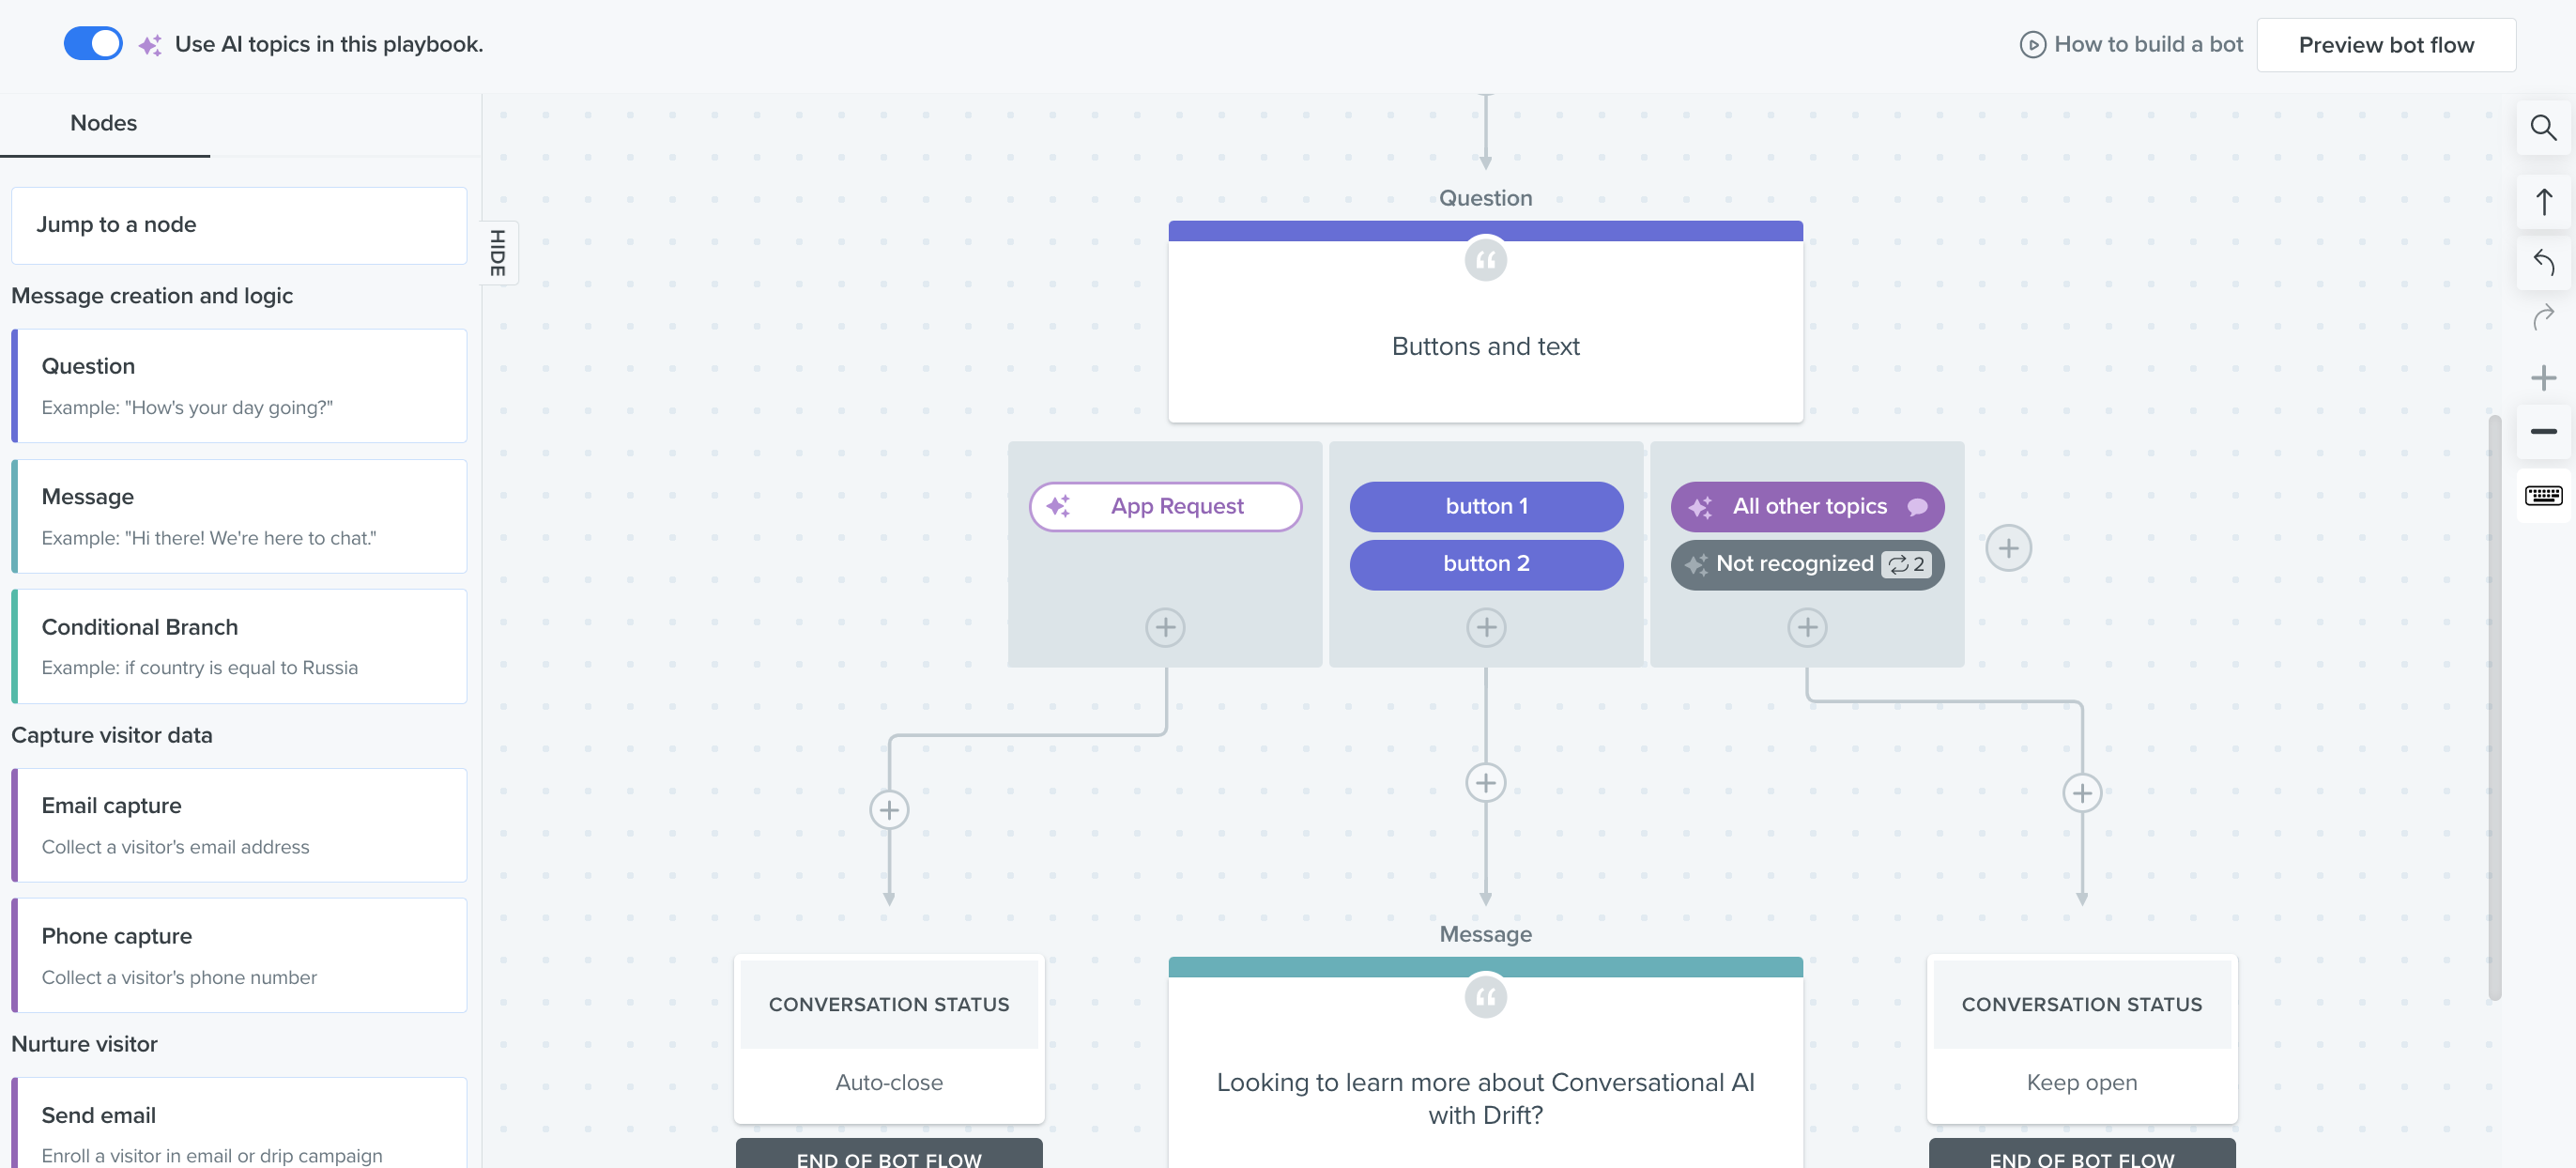
Task: Click the Jump to a node field
Action: [239, 225]
